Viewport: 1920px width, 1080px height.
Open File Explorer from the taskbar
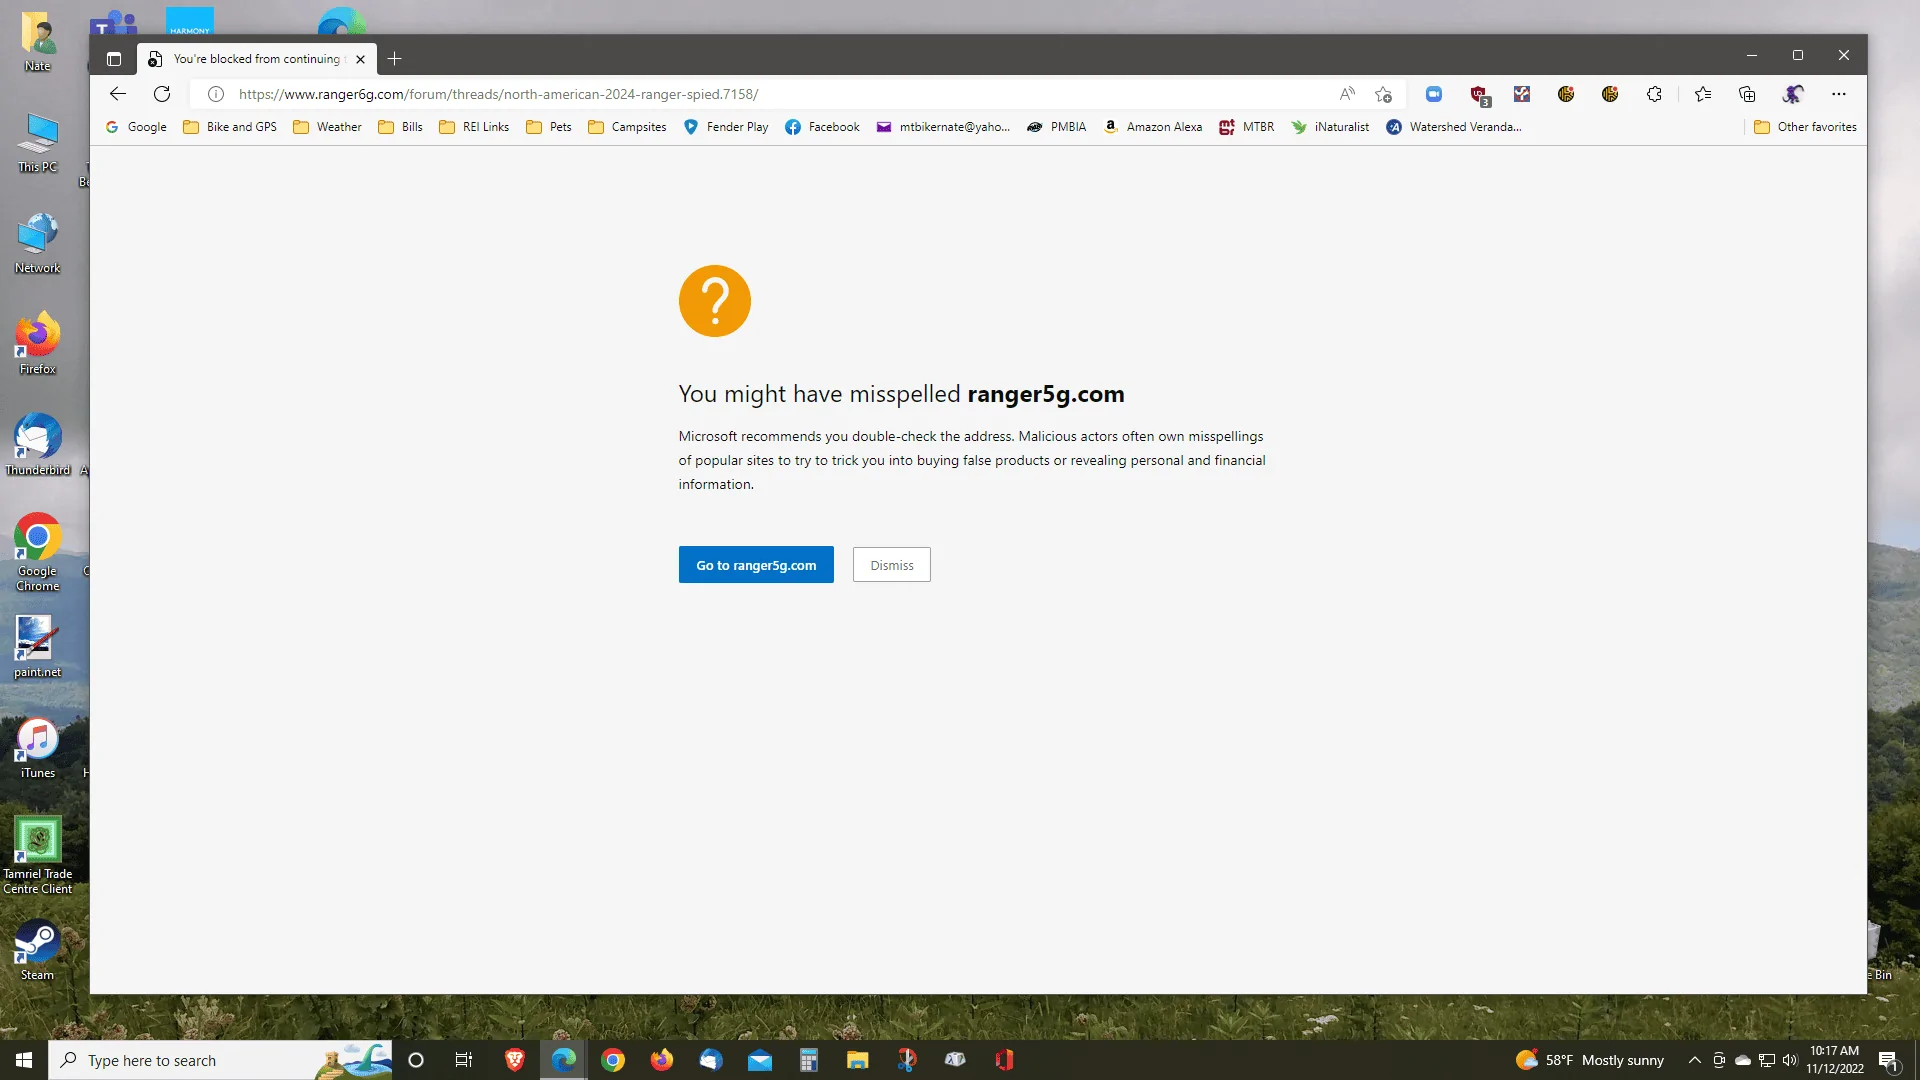pos(858,1060)
